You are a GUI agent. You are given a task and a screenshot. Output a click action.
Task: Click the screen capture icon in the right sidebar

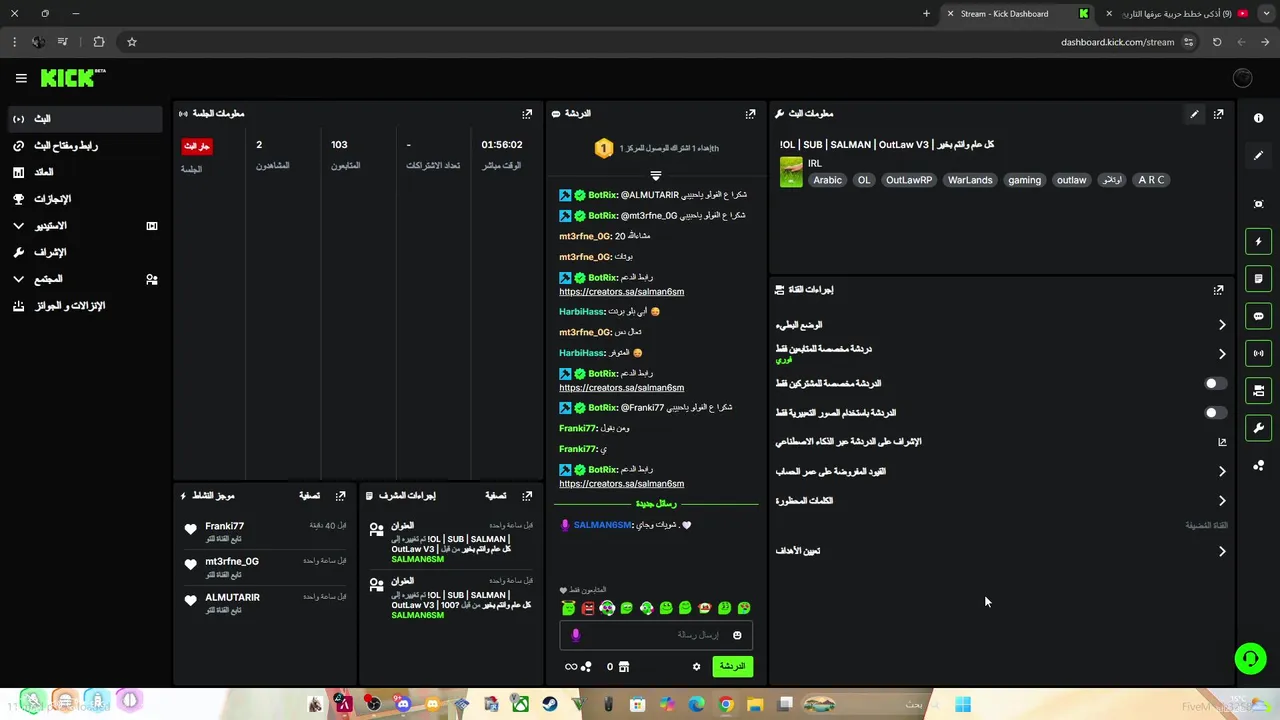pos(1258,204)
